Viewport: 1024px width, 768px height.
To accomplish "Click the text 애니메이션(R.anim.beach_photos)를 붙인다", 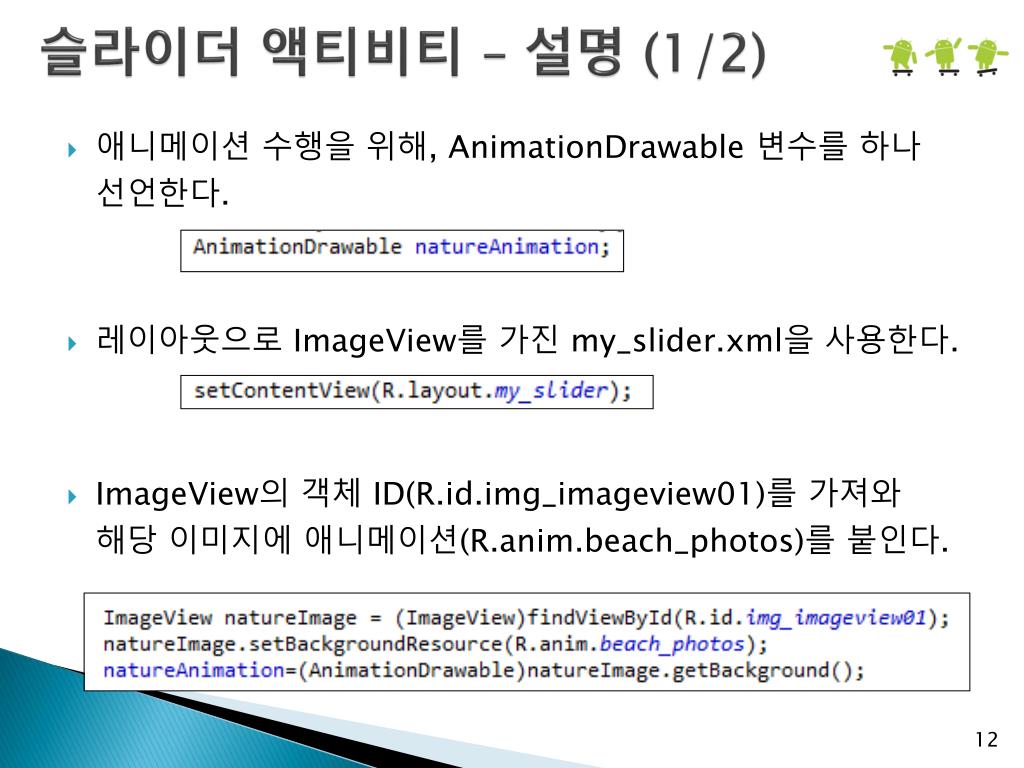I will pyautogui.click(x=626, y=540).
